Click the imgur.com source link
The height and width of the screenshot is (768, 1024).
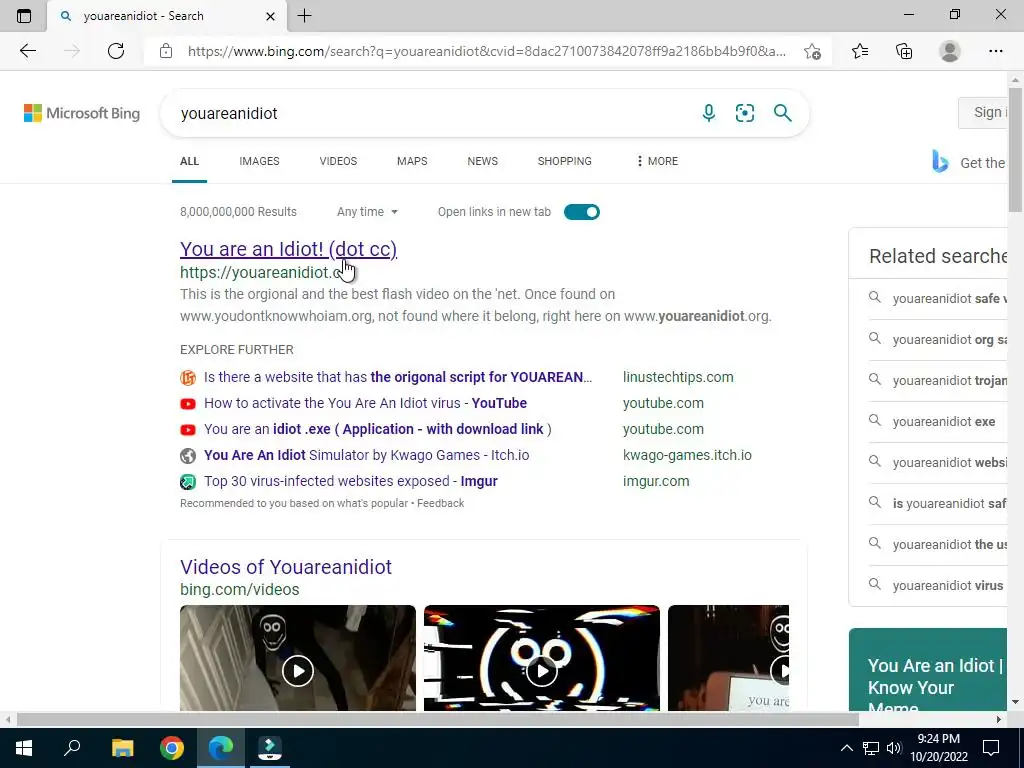tap(656, 481)
